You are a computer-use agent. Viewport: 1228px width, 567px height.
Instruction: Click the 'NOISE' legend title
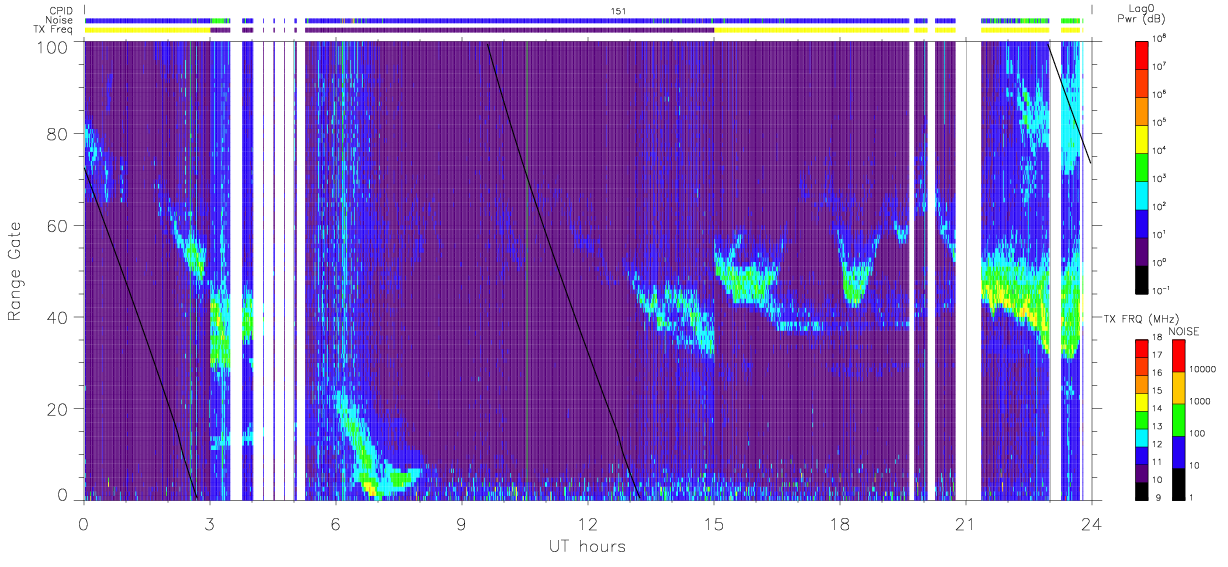tap(1183, 331)
